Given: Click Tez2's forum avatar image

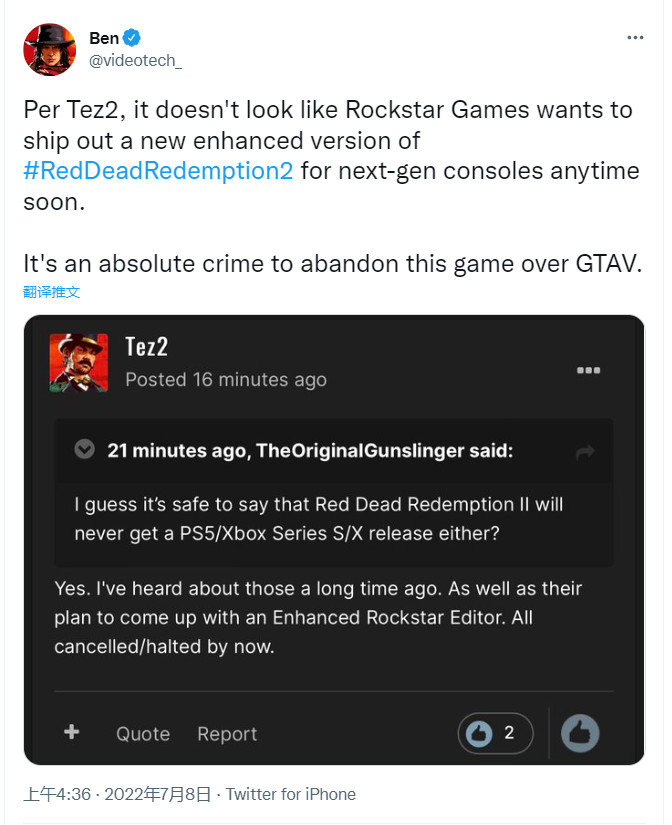Looking at the screenshot, I should (78, 362).
